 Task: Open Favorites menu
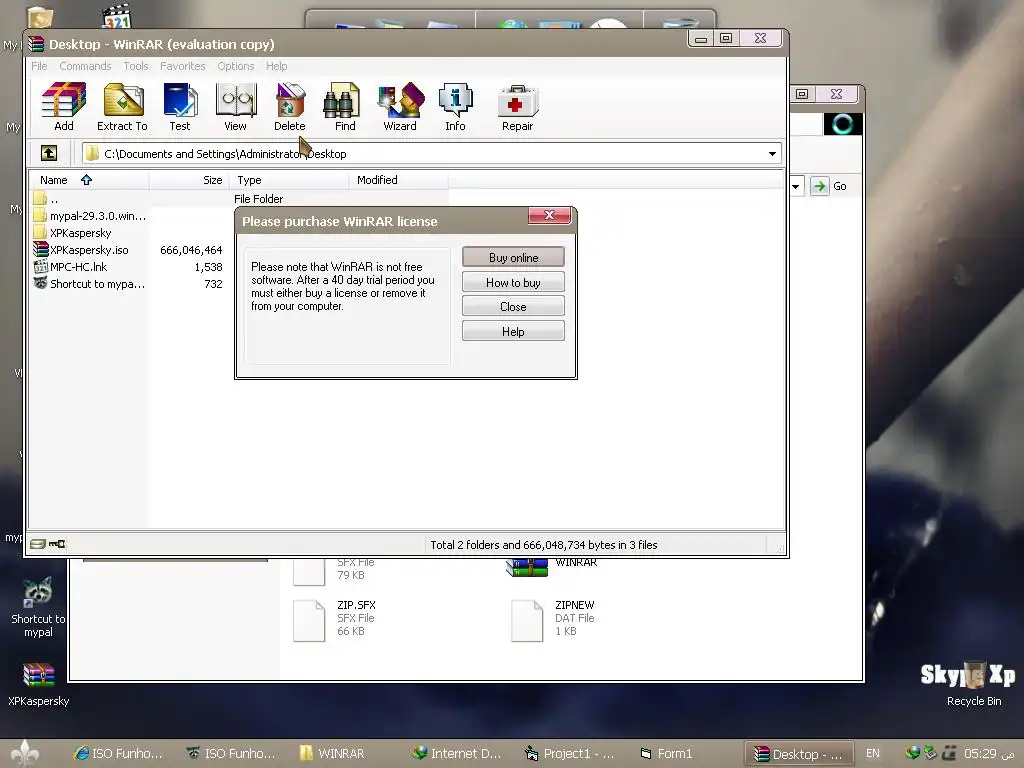182,66
